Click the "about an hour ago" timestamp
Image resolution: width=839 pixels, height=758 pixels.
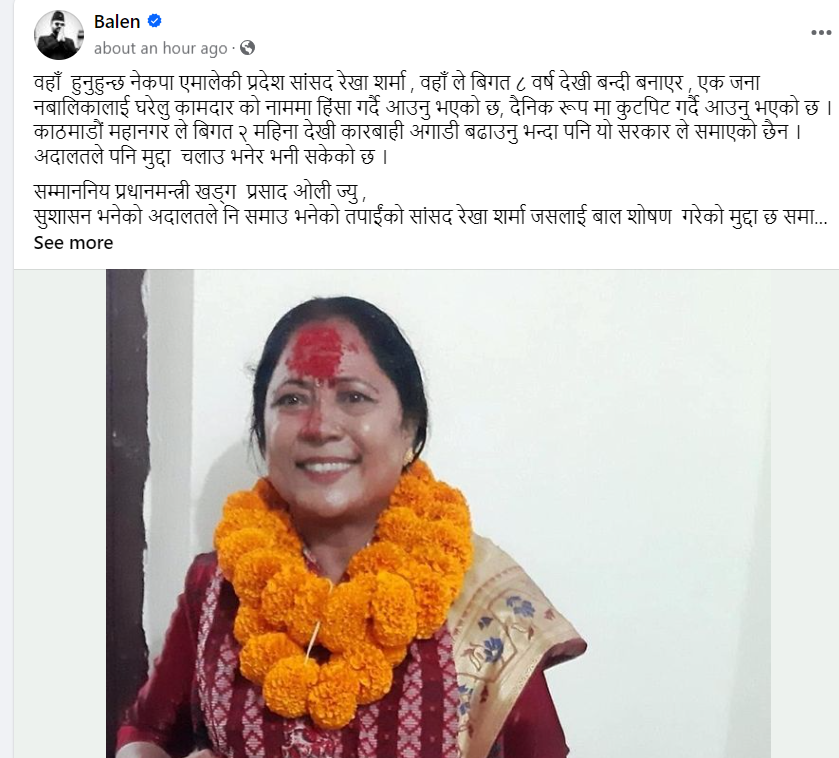(161, 49)
